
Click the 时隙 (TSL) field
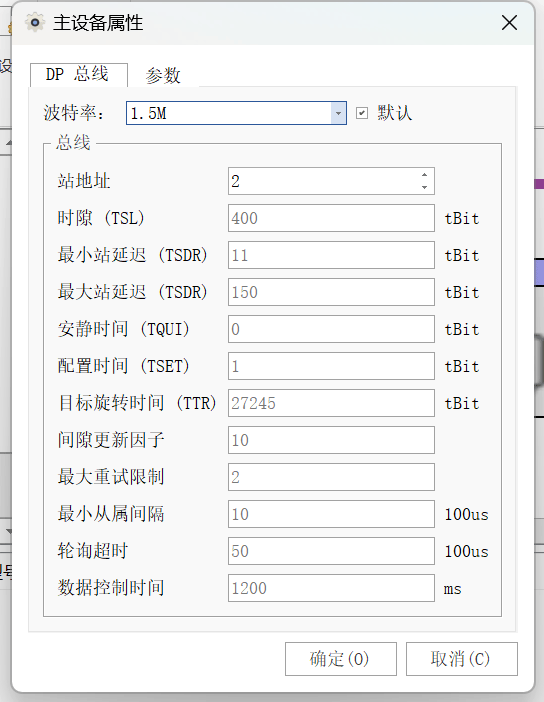click(x=331, y=218)
